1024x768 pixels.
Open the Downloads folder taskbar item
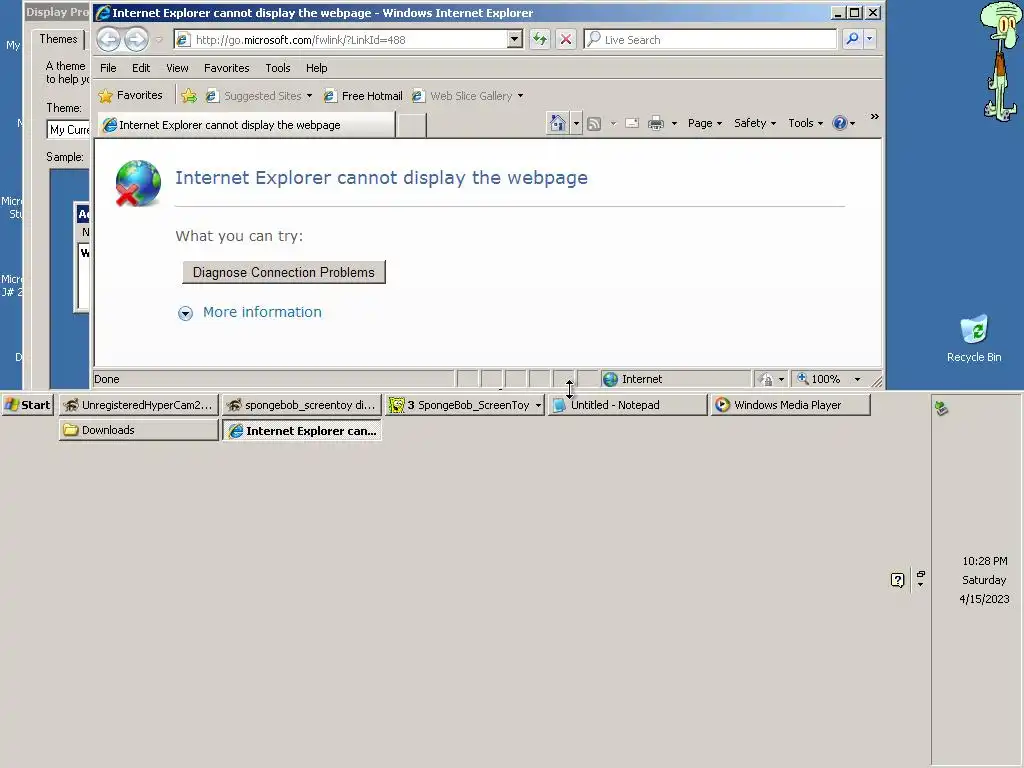click(x=138, y=430)
